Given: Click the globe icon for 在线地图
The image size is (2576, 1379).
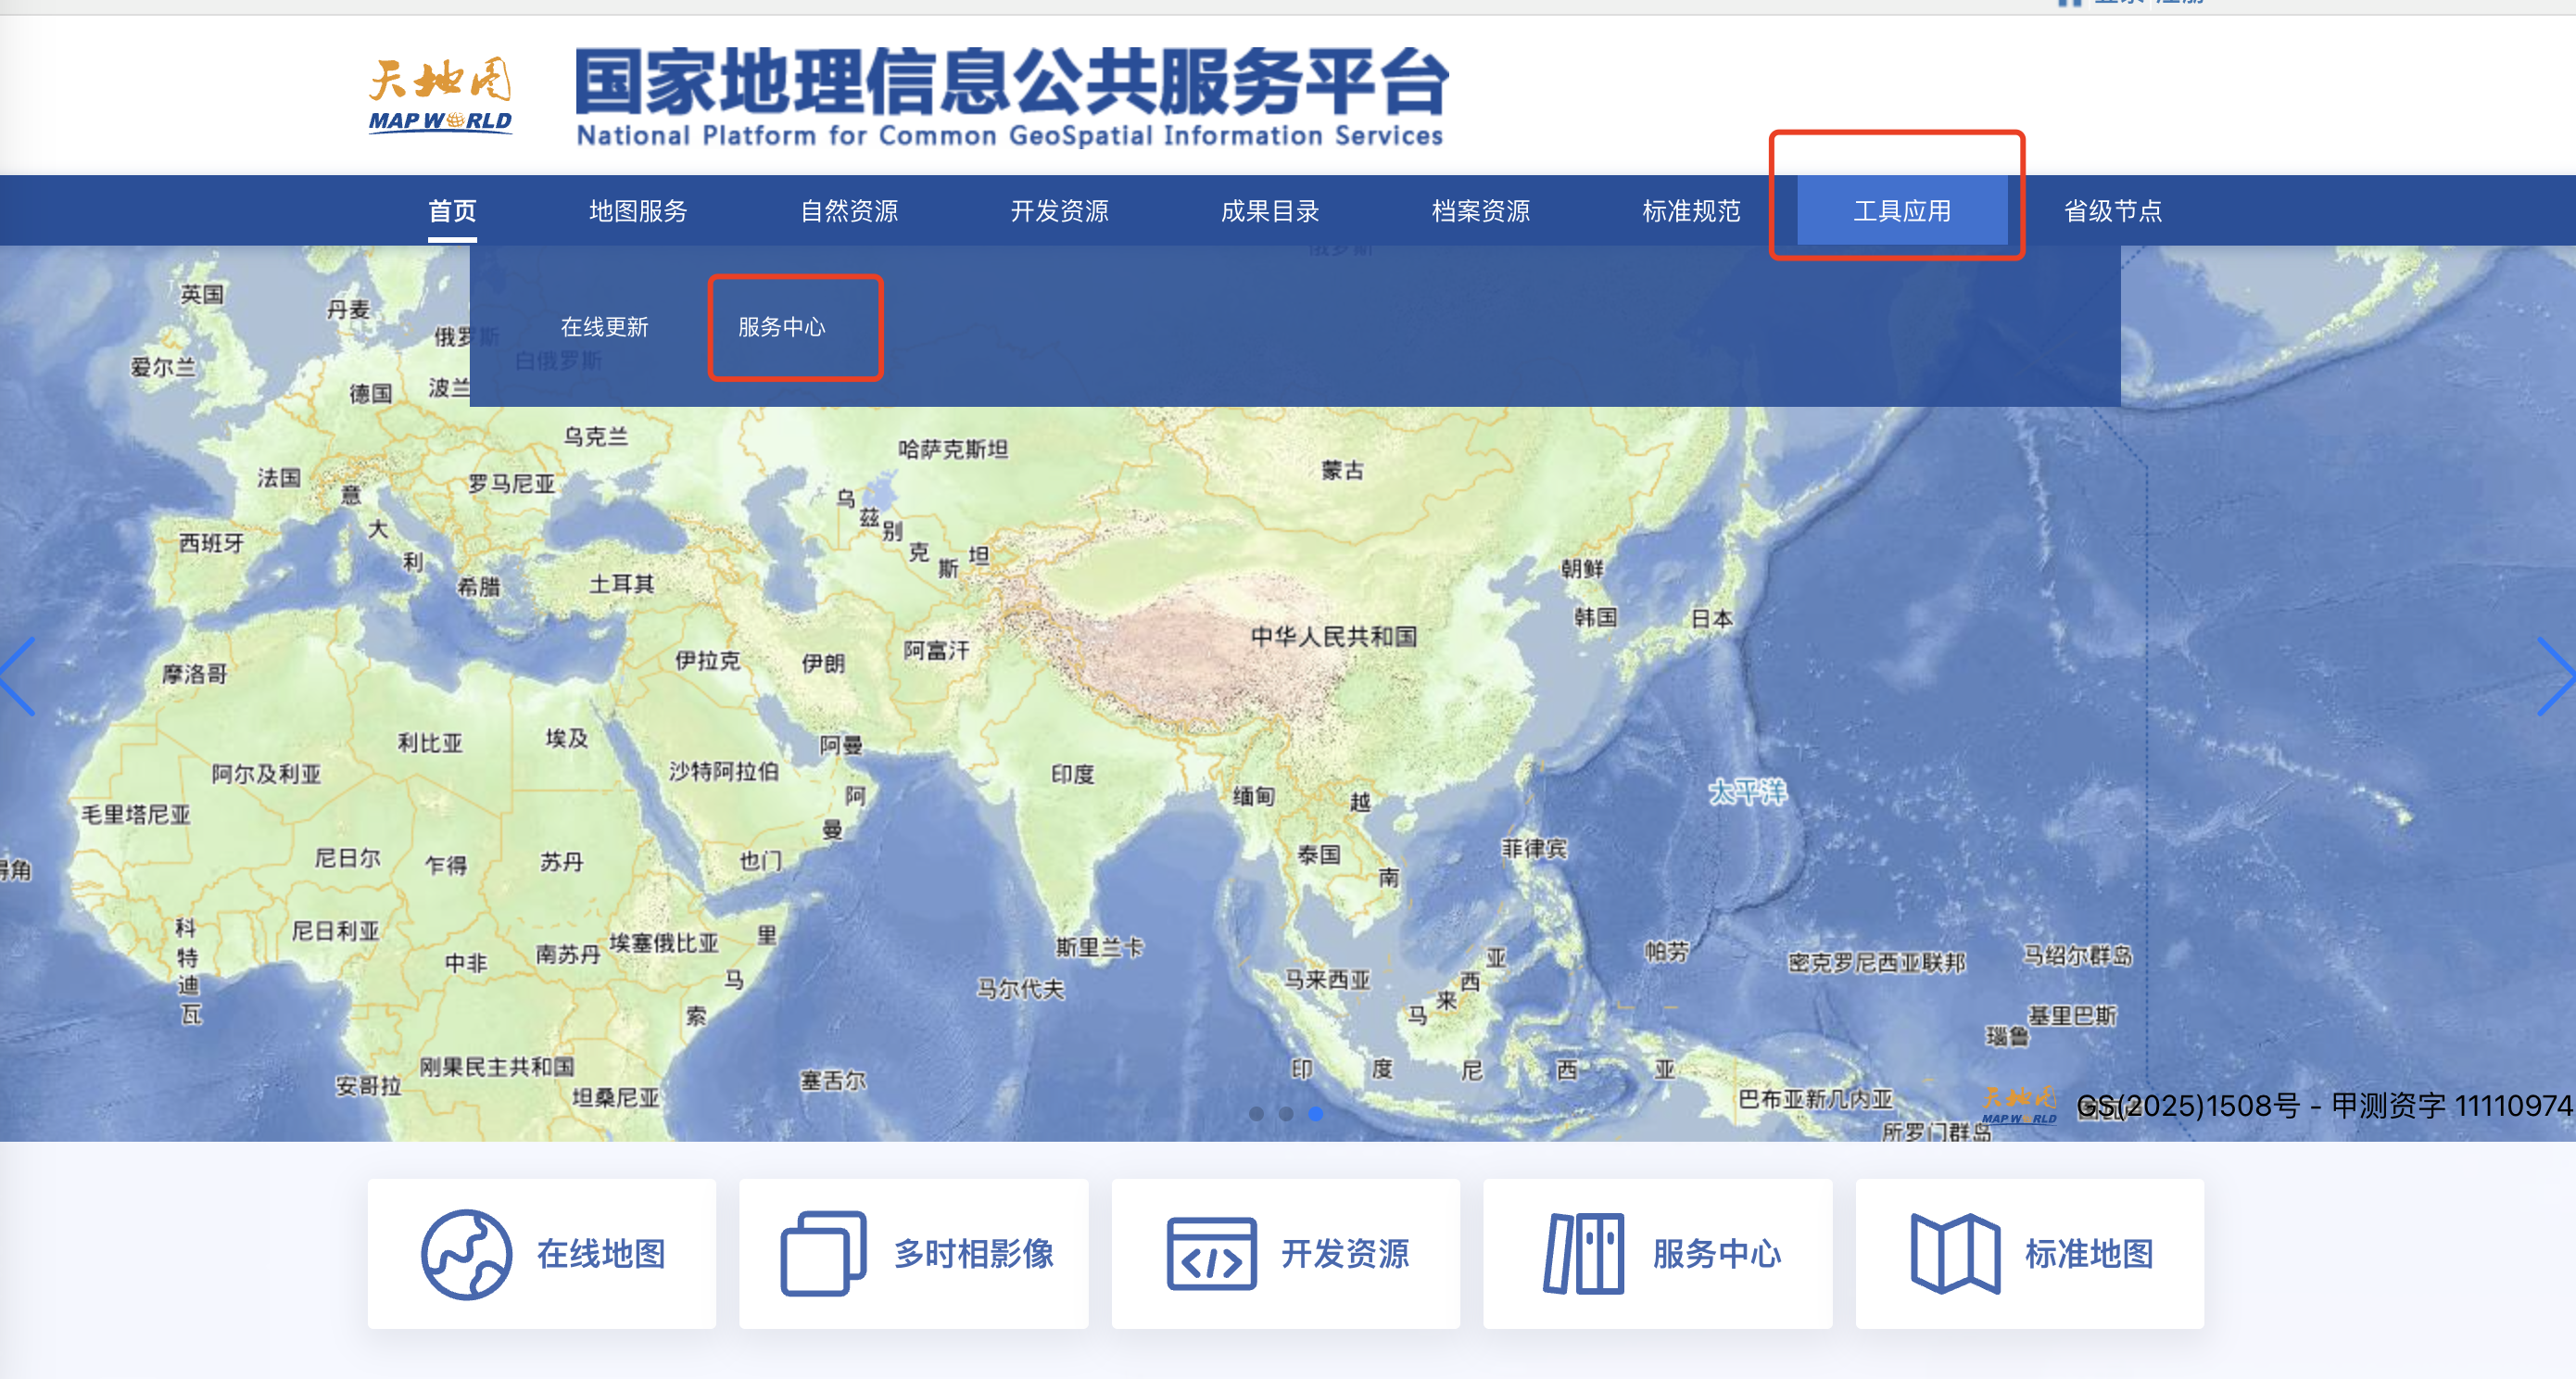Looking at the screenshot, I should tap(466, 1254).
